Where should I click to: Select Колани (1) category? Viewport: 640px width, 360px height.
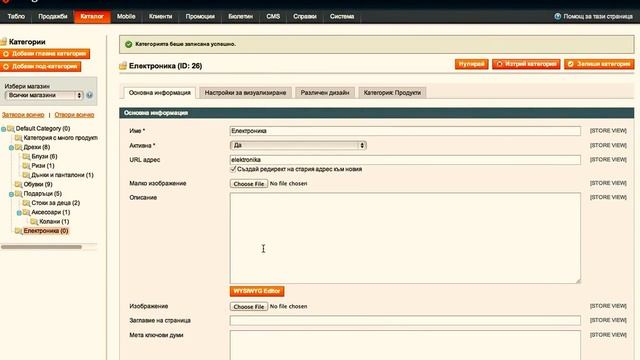coord(54,222)
